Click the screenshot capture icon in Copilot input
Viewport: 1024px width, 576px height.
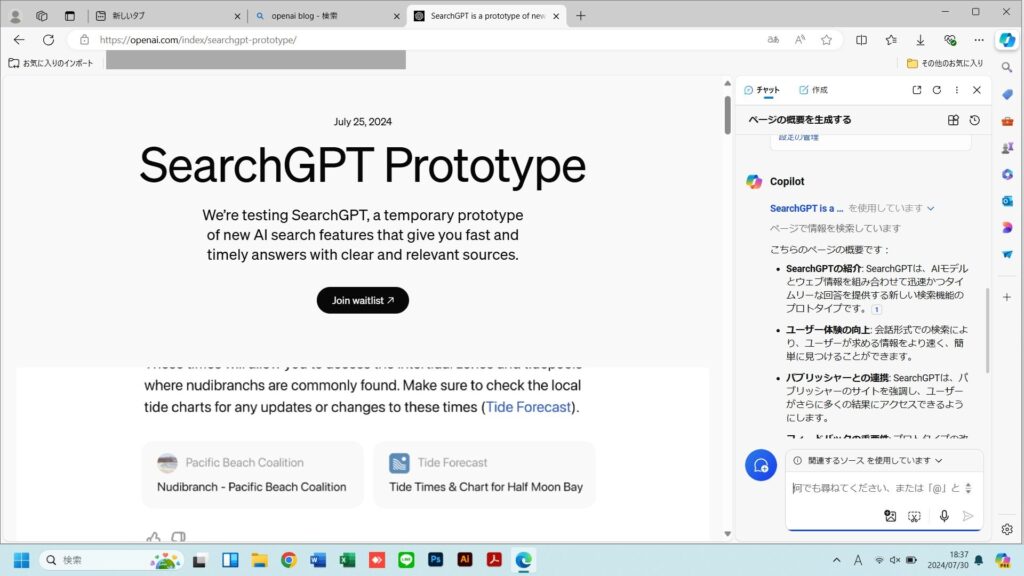tap(913, 515)
